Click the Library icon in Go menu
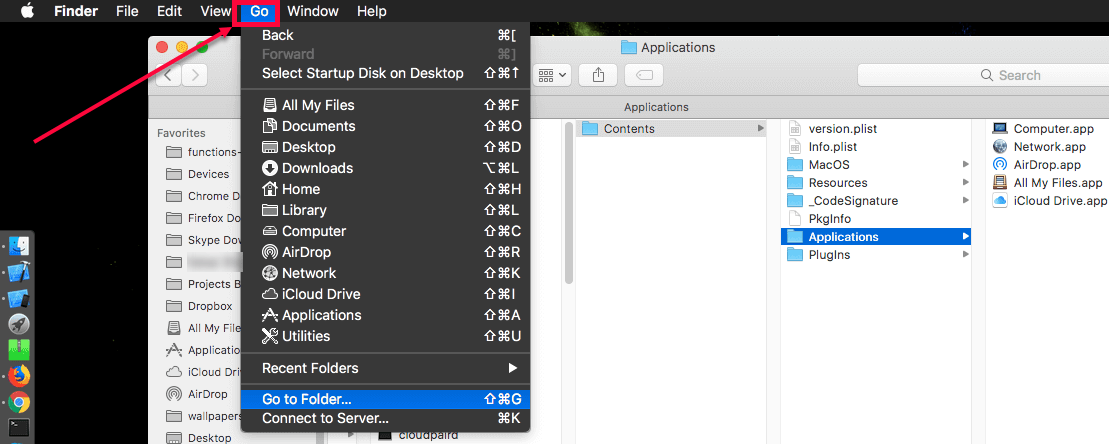The height and width of the screenshot is (445, 1109). 269,210
